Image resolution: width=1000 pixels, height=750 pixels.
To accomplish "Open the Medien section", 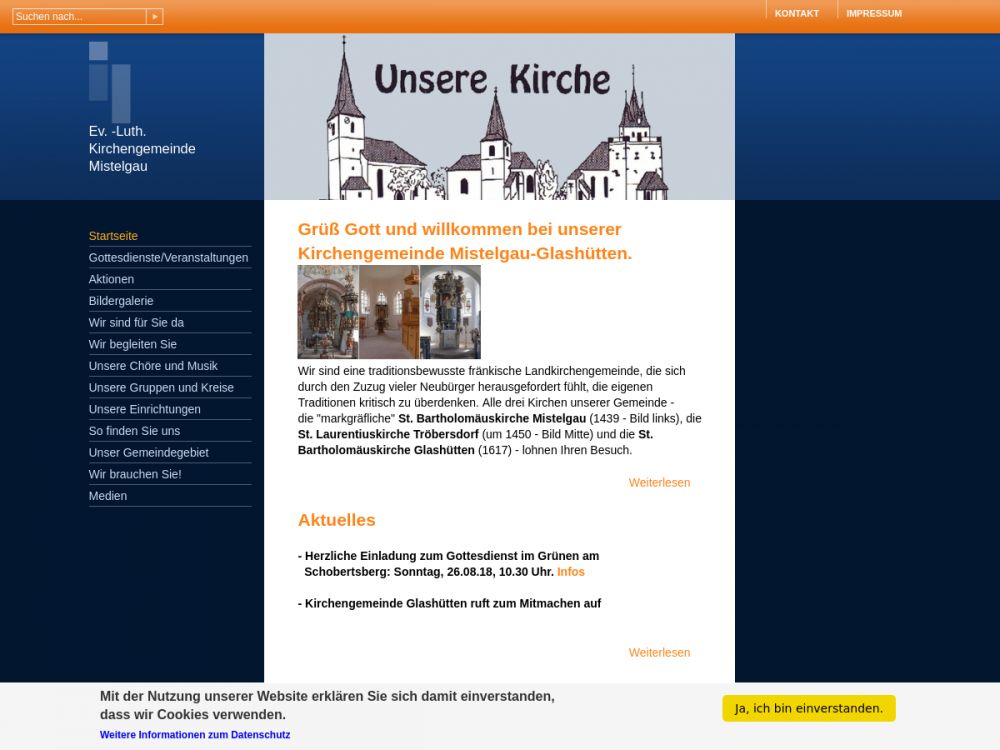I will [x=108, y=496].
